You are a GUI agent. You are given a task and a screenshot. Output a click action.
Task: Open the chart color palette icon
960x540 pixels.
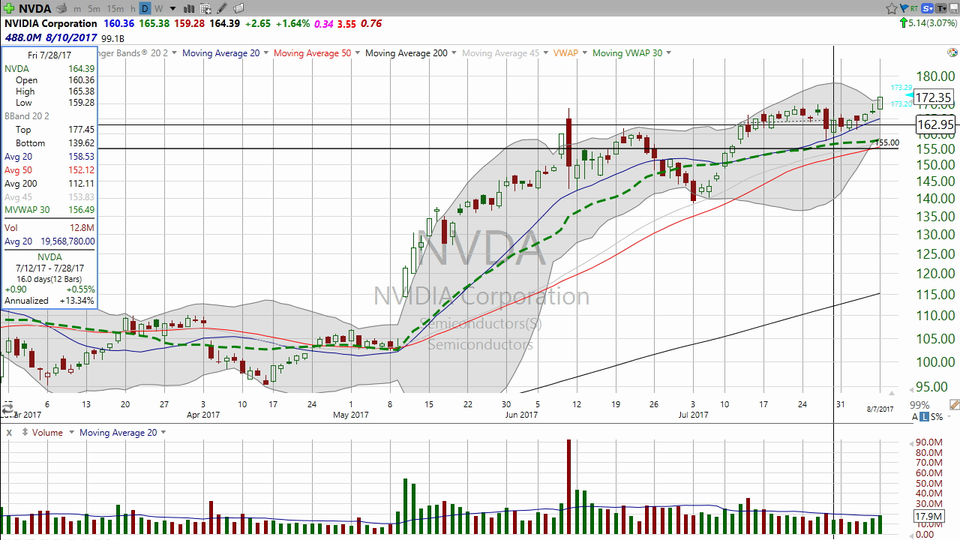click(x=955, y=53)
